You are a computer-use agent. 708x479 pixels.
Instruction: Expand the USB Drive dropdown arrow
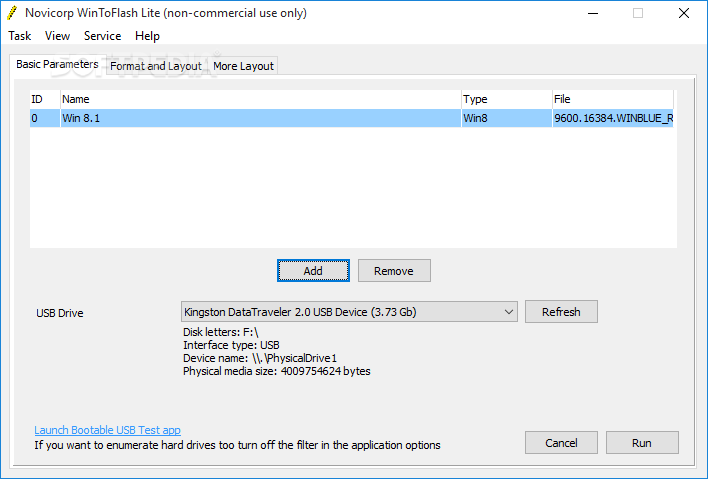[x=508, y=312]
